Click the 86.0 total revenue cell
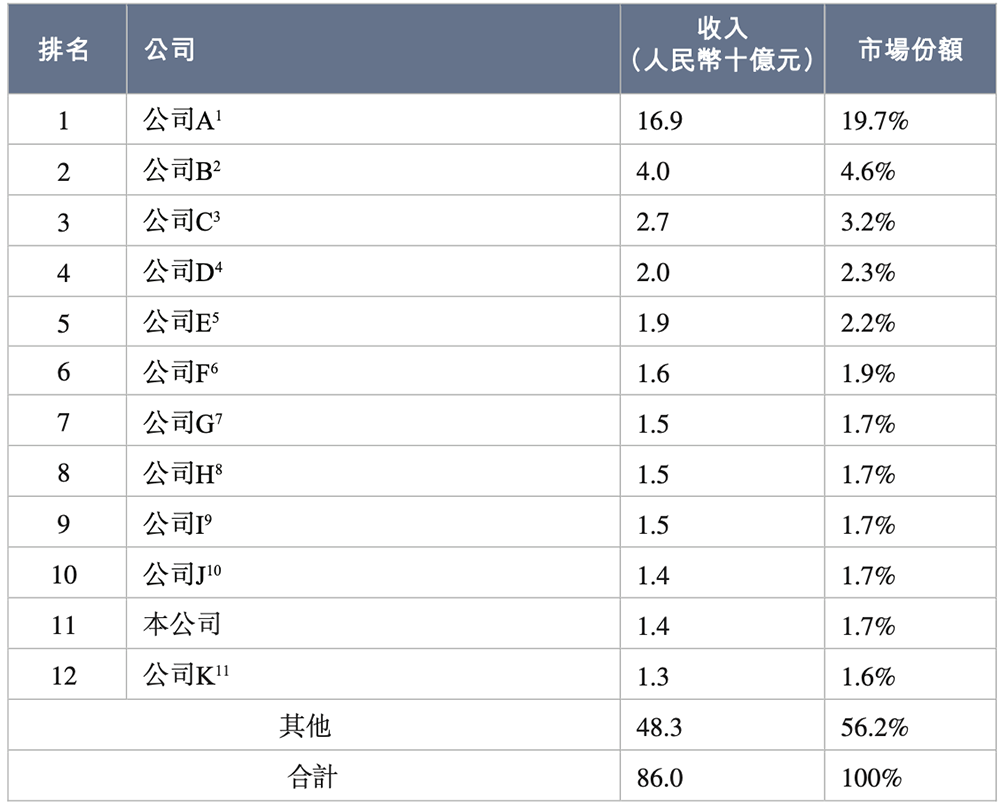1000x807 pixels. click(x=659, y=778)
